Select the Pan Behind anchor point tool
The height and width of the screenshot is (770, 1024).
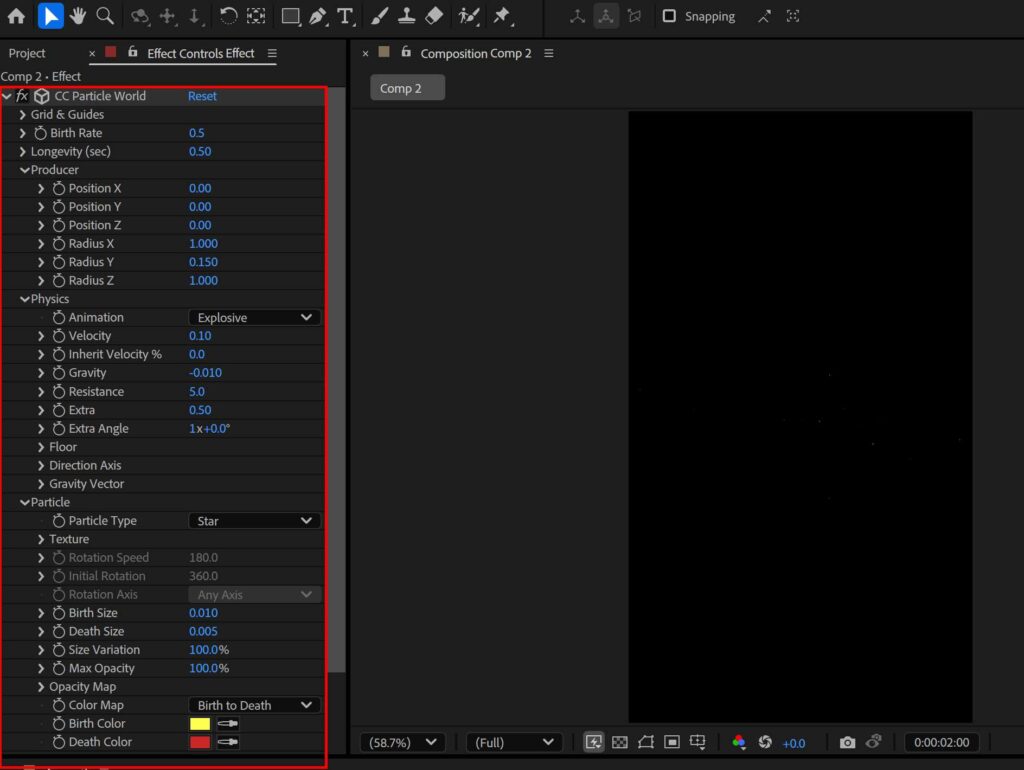(x=256, y=16)
